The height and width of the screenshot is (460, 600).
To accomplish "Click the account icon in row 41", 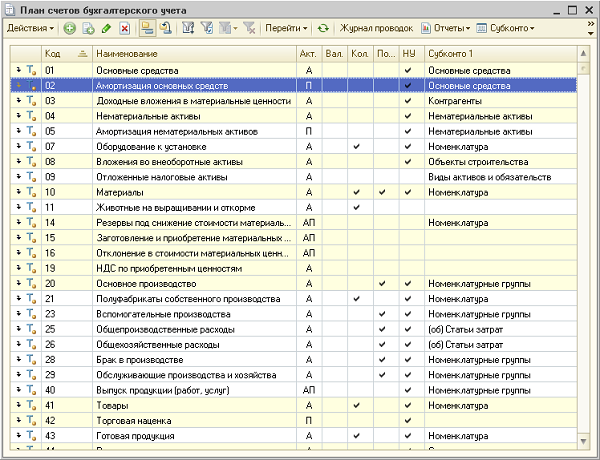I will click(31, 405).
